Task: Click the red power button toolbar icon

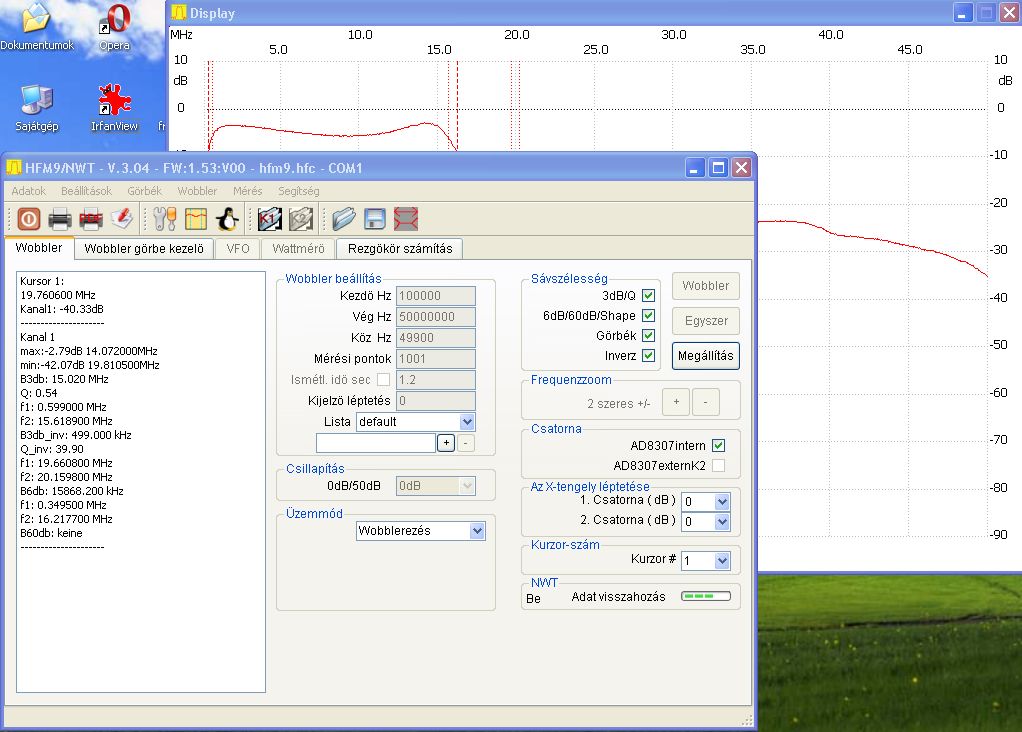Action: coord(28,218)
